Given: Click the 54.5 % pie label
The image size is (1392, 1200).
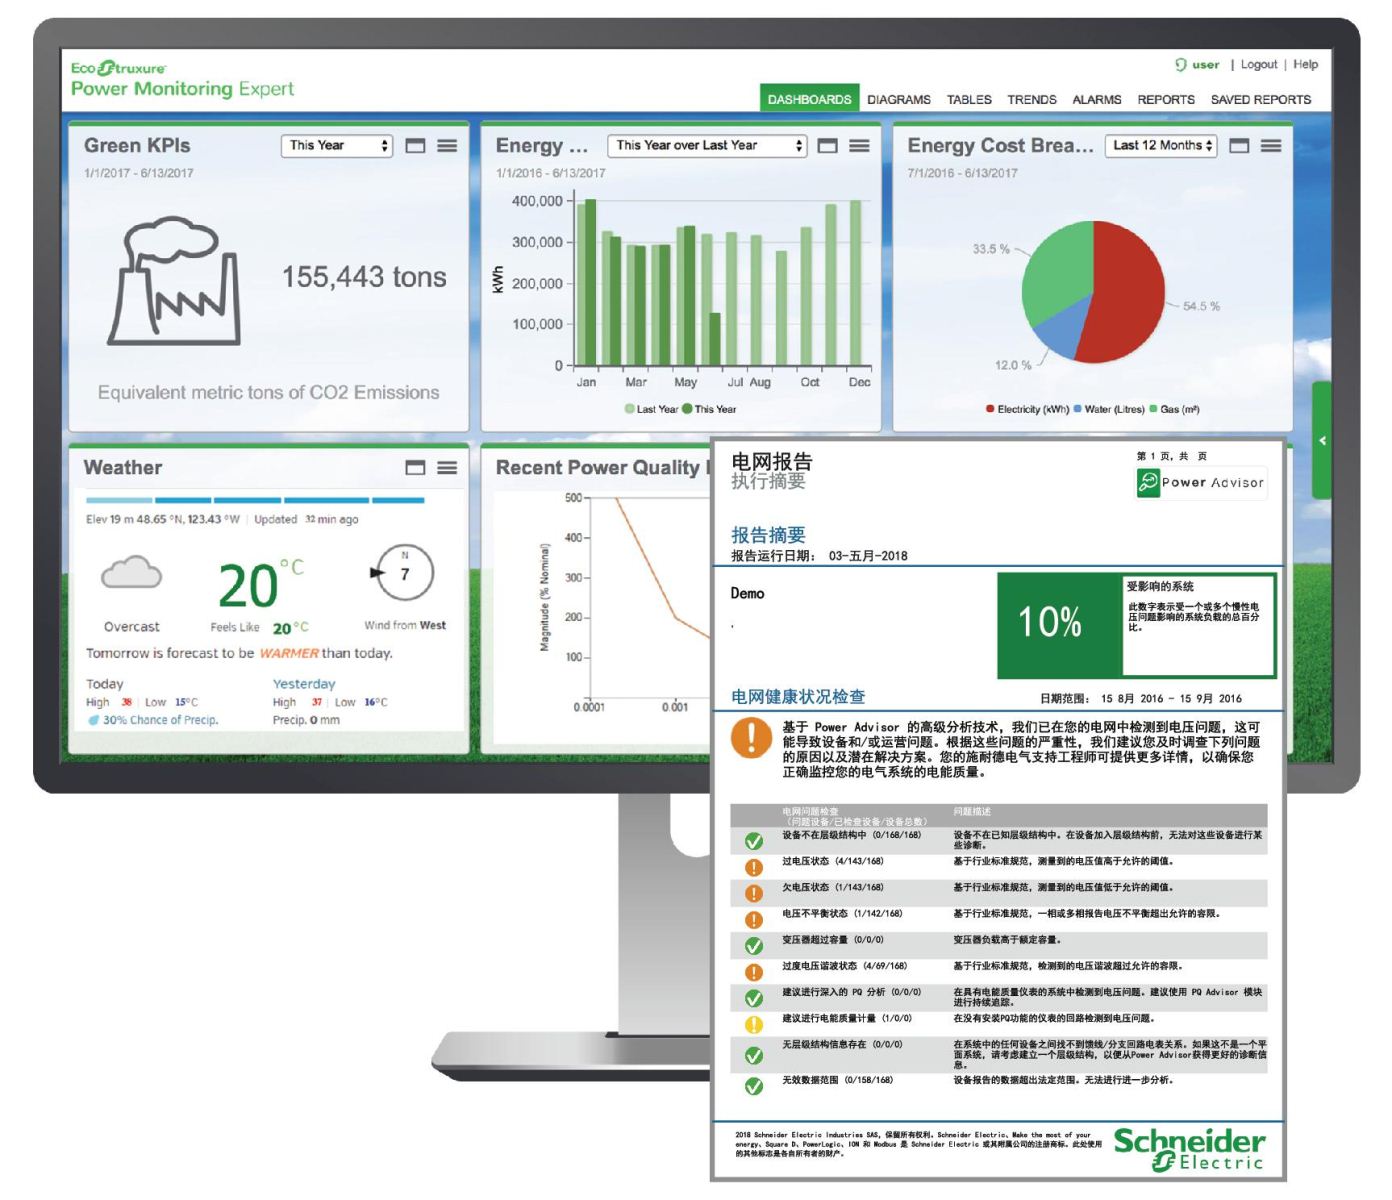Looking at the screenshot, I should point(1201,306).
